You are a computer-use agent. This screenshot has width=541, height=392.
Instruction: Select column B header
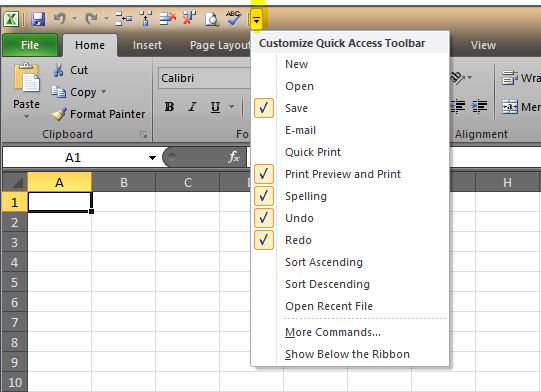click(124, 183)
